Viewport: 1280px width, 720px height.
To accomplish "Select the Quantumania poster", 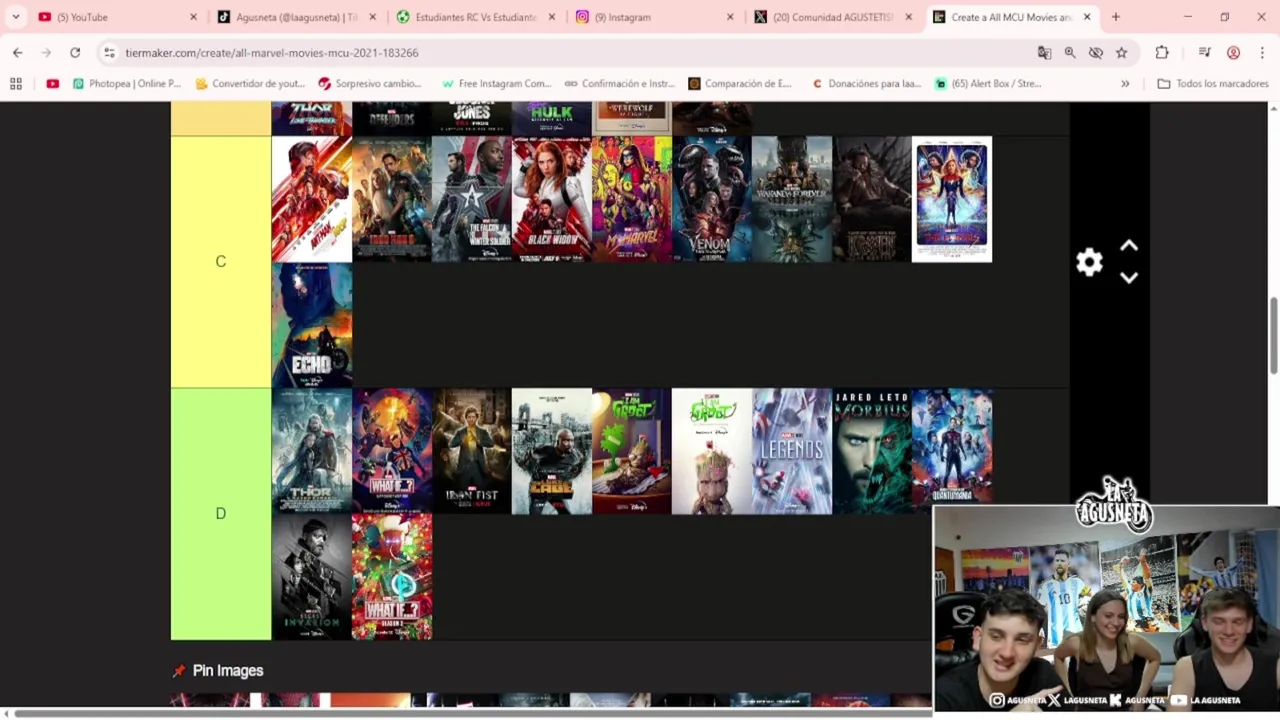I will [x=952, y=451].
